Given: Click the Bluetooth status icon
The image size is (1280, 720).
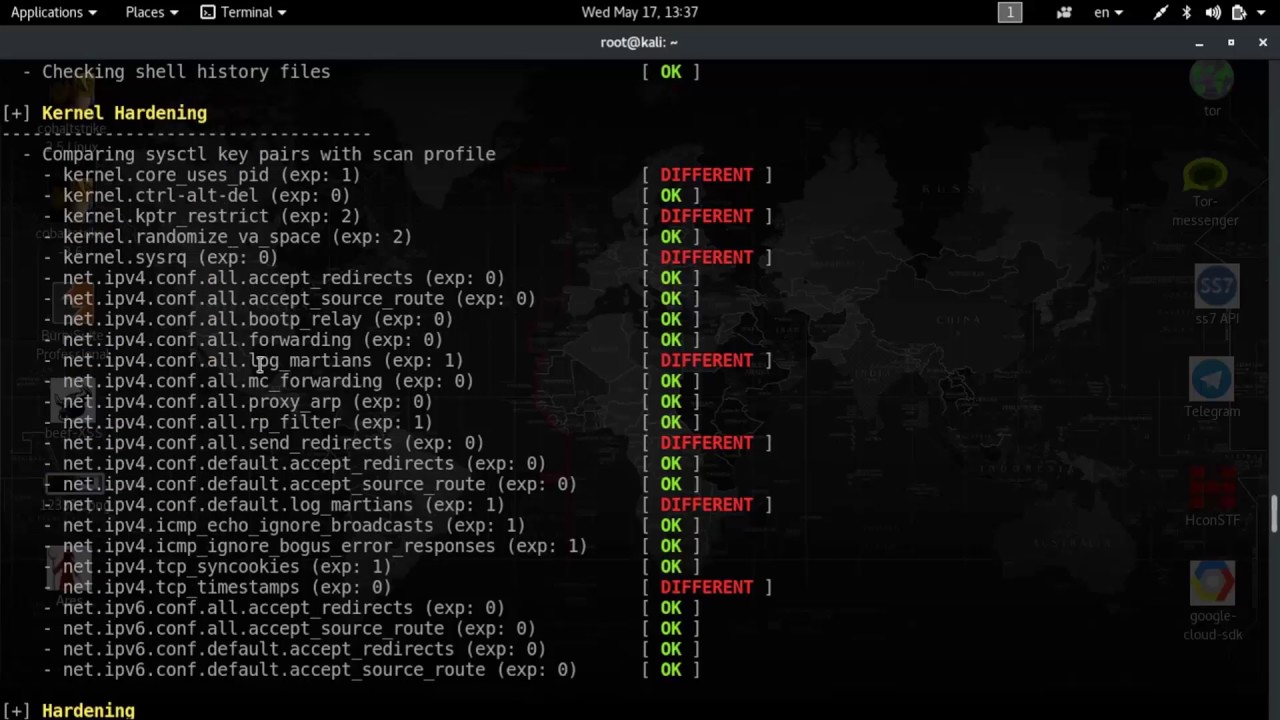Looking at the screenshot, I should click(x=1187, y=12).
